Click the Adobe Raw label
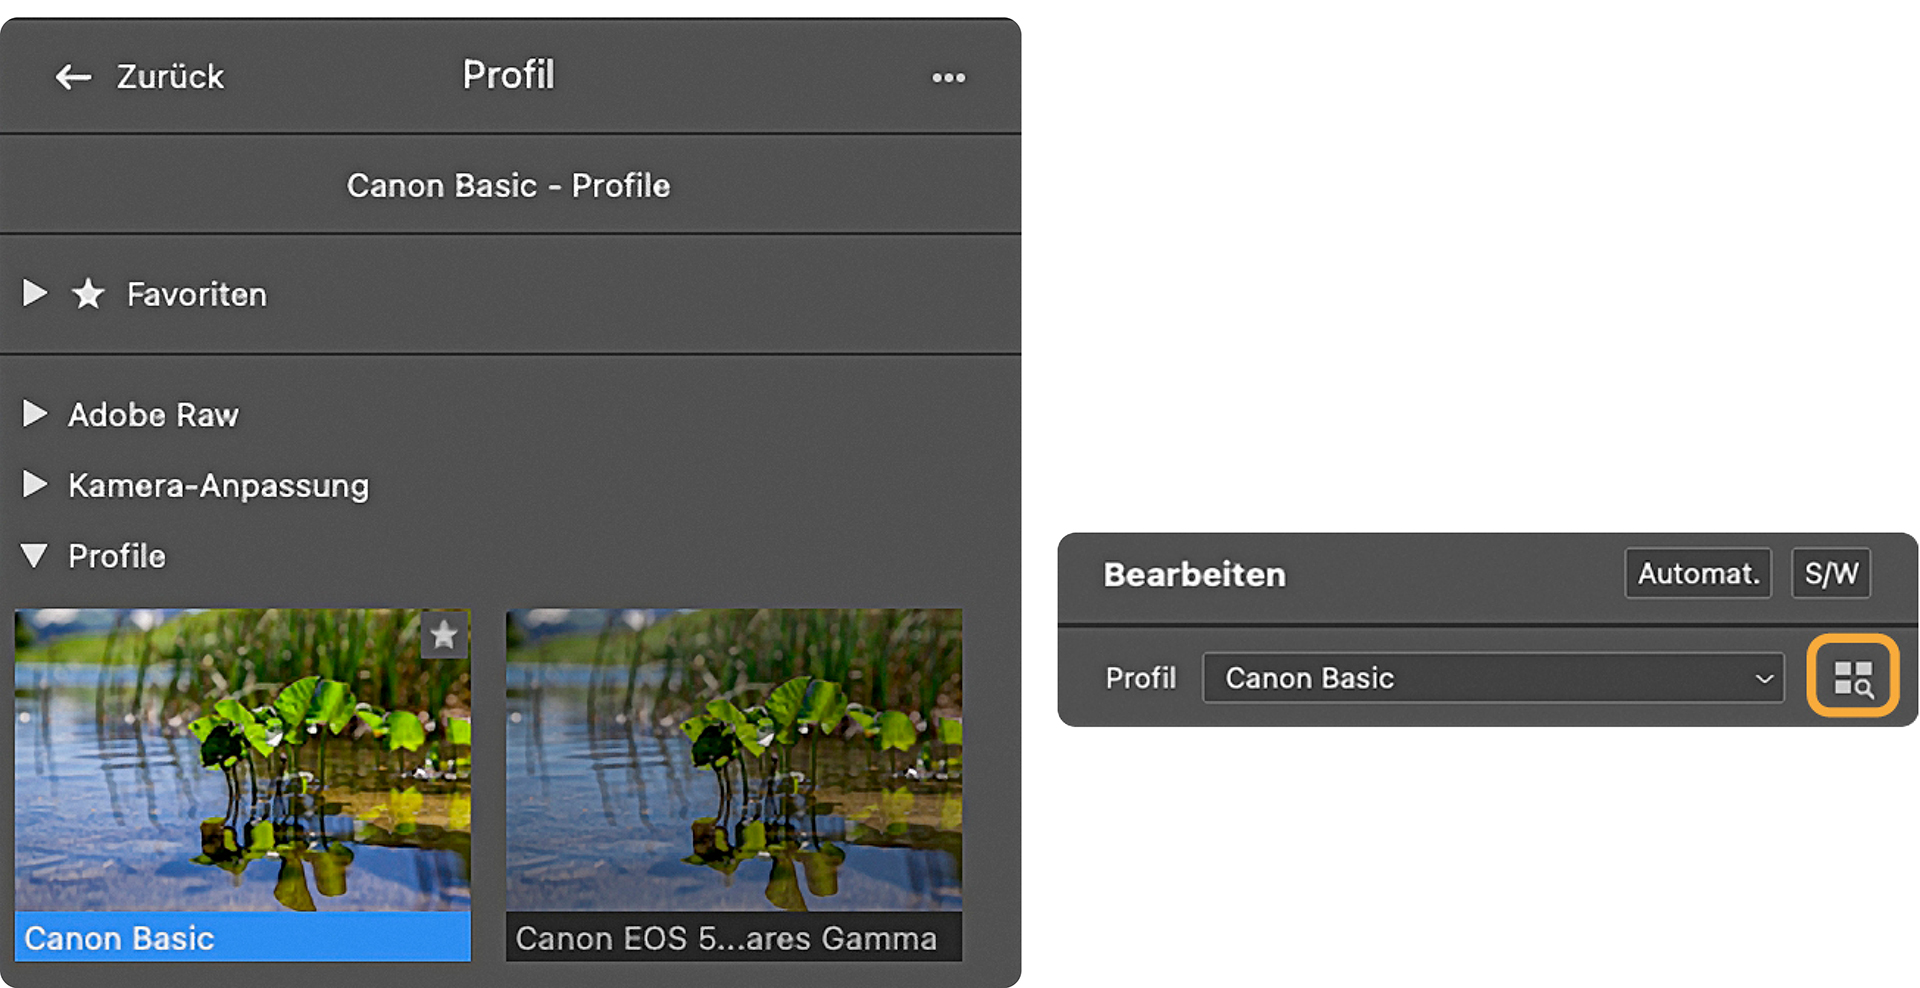This screenshot has width=1920, height=988. (x=153, y=415)
